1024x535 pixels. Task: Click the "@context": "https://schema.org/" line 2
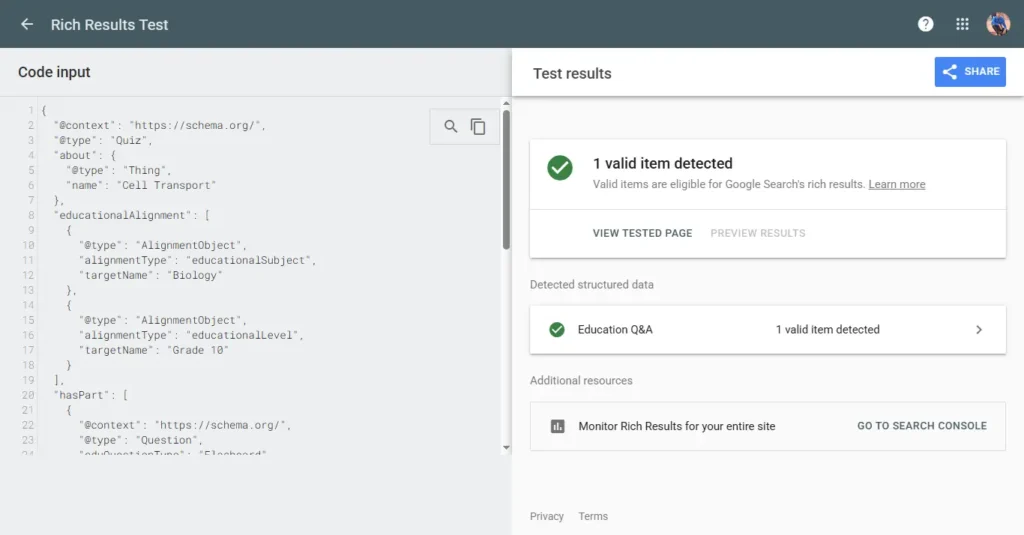pyautogui.click(x=159, y=125)
